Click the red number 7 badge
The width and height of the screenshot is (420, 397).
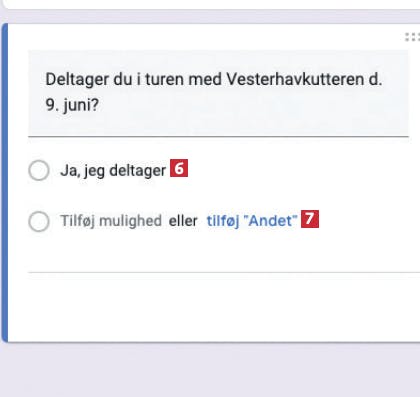click(310, 219)
